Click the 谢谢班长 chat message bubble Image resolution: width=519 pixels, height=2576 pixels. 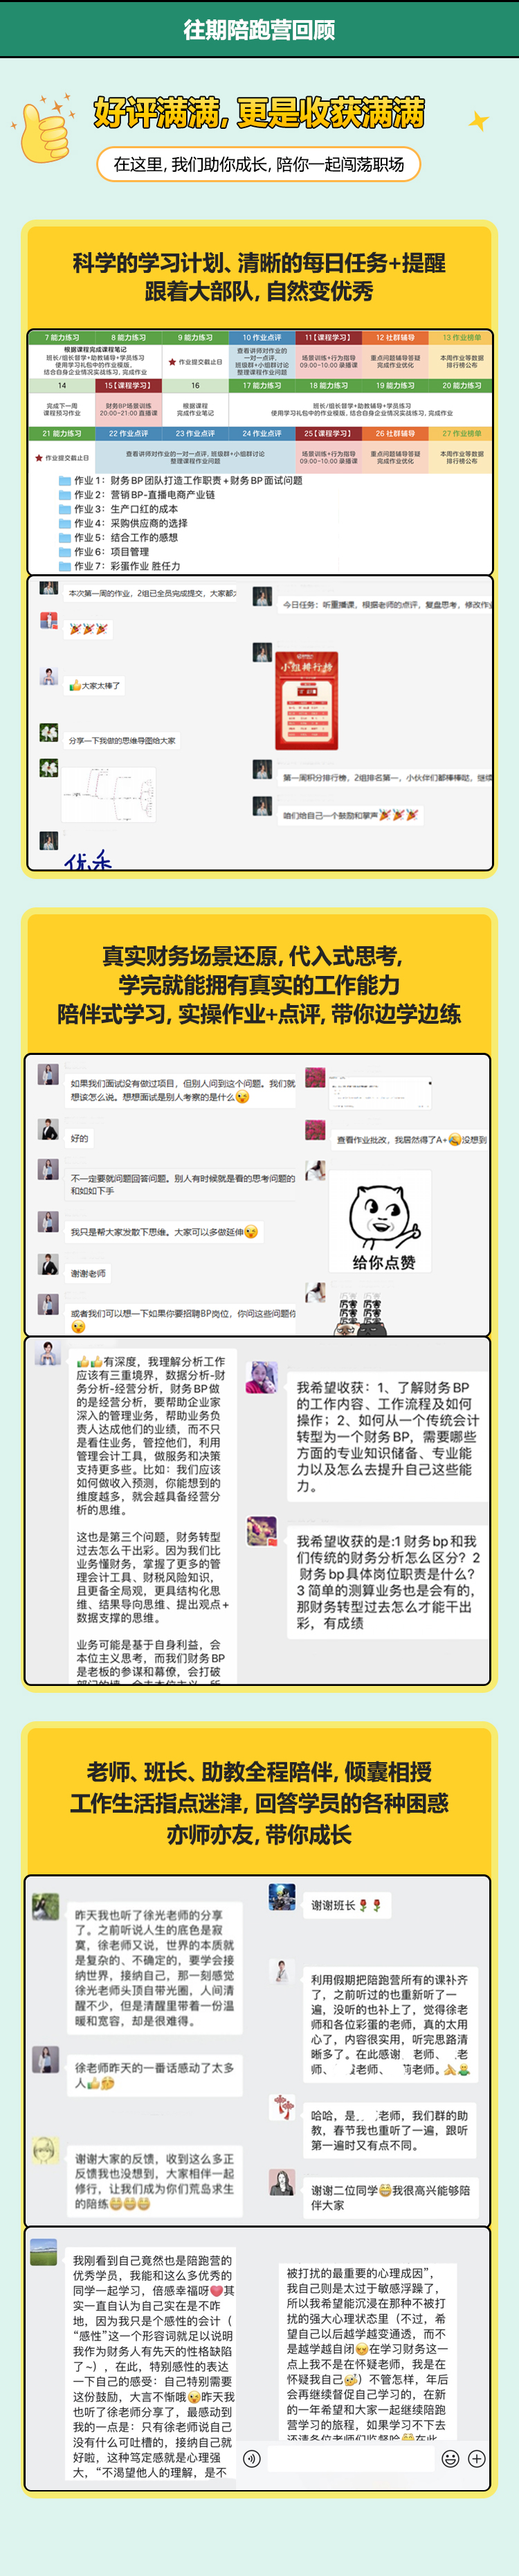pyautogui.click(x=346, y=1905)
